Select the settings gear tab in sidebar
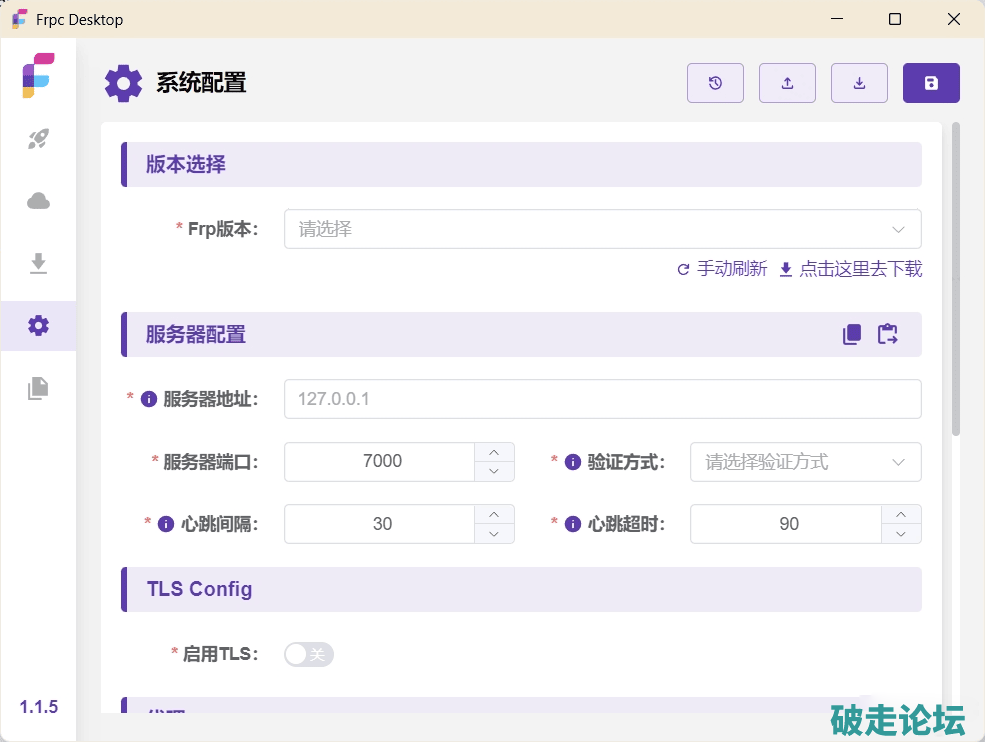This screenshot has width=985, height=742. [x=38, y=325]
